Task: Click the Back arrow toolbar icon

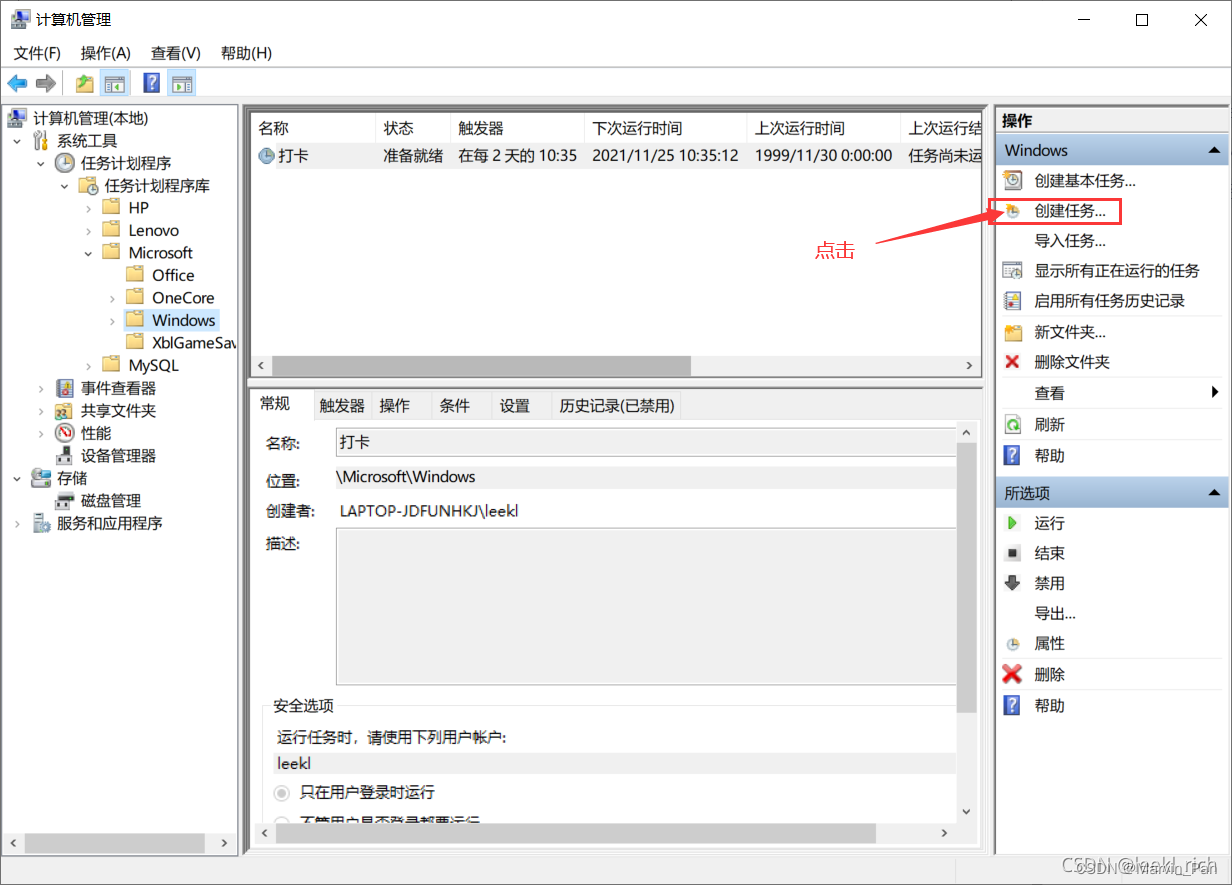Action: [17, 83]
